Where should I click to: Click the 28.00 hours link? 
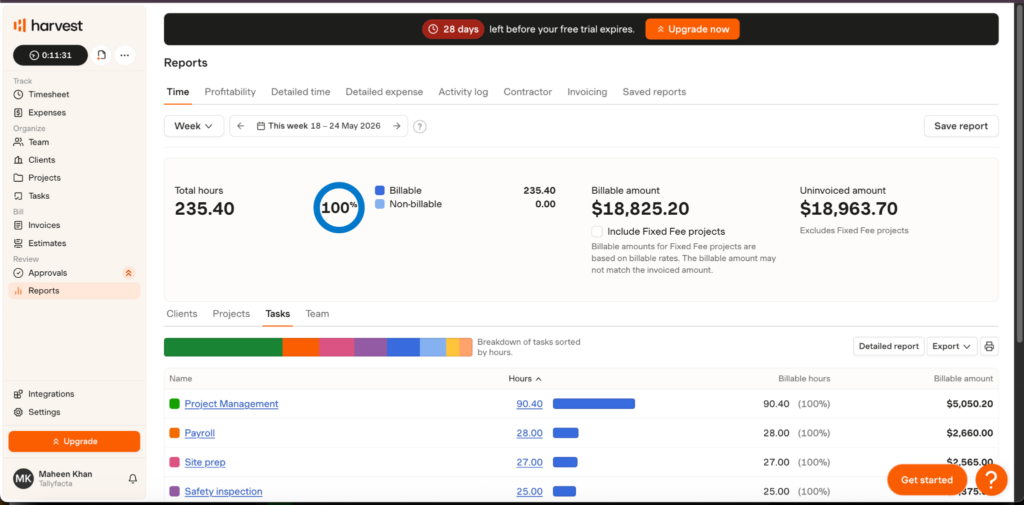pyautogui.click(x=530, y=433)
